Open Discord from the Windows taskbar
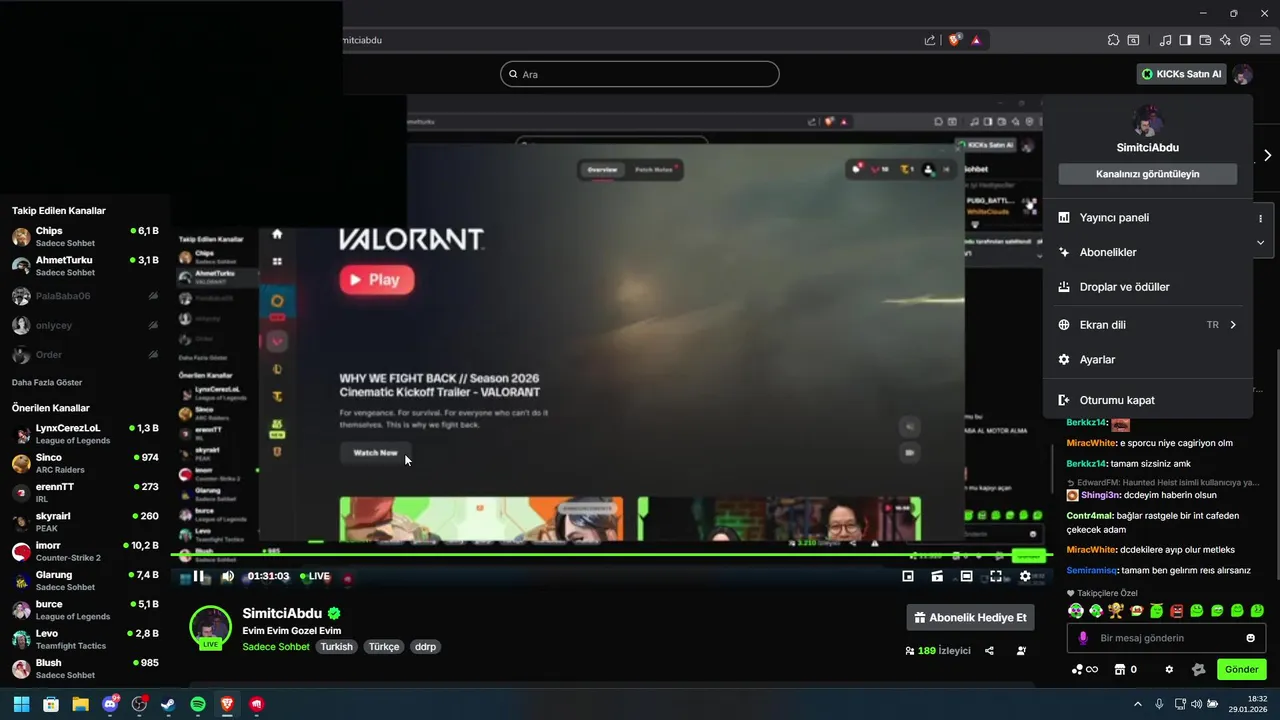 pyautogui.click(x=110, y=704)
